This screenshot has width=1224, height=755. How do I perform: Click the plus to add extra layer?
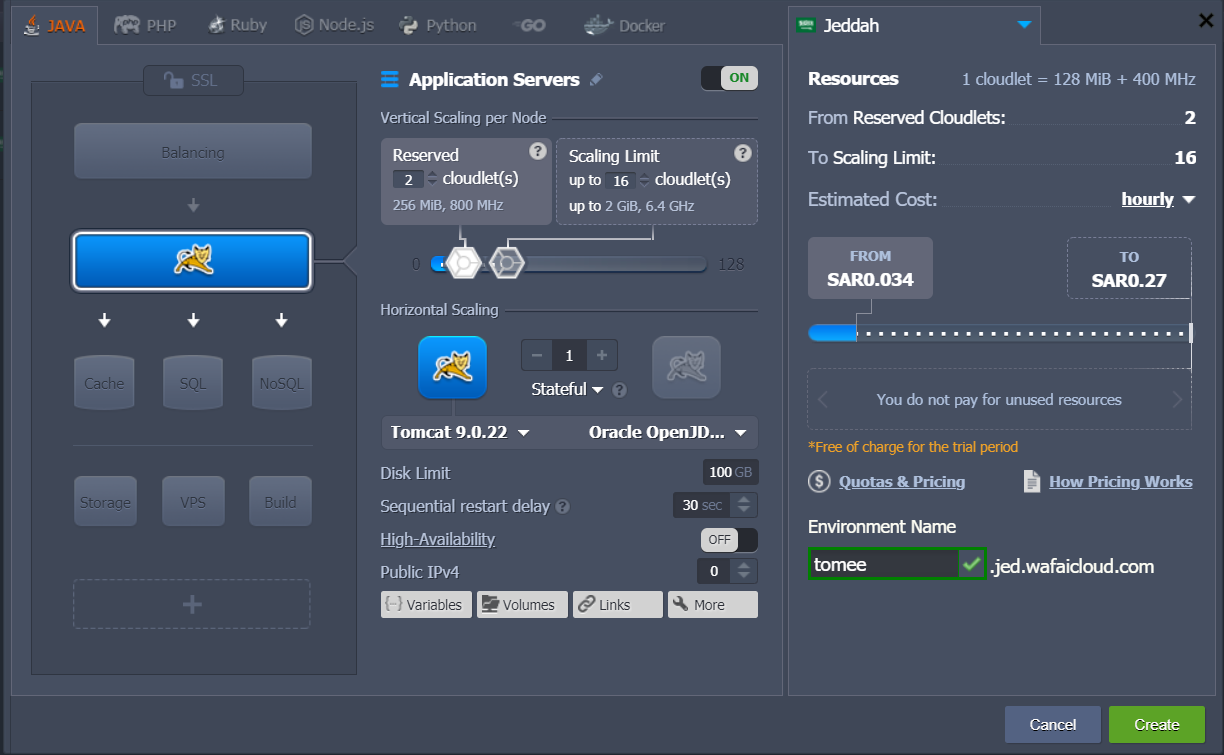pyautogui.click(x=192, y=604)
